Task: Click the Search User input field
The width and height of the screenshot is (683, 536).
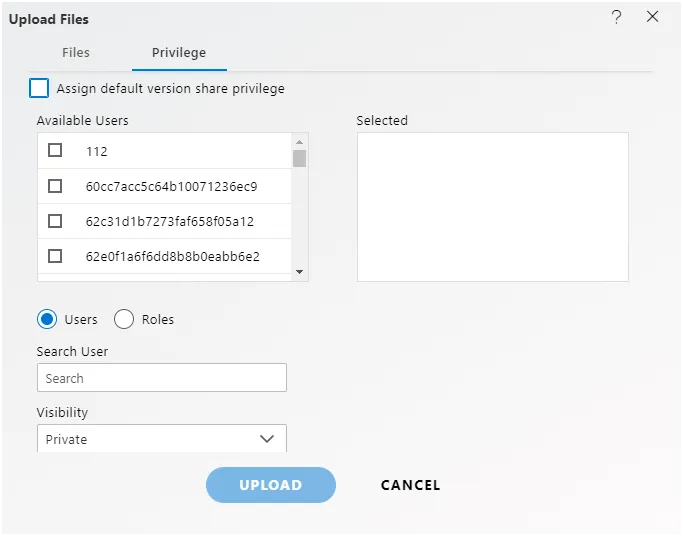Action: 162,378
